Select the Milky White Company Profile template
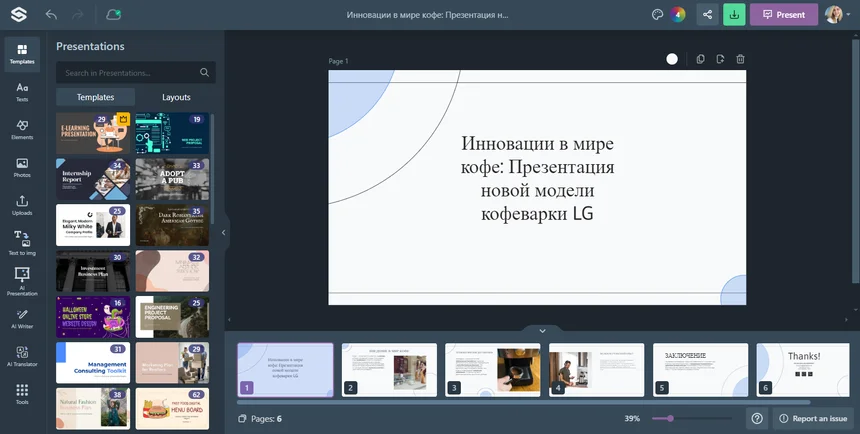Screen dimensions: 860x434 tap(93, 225)
